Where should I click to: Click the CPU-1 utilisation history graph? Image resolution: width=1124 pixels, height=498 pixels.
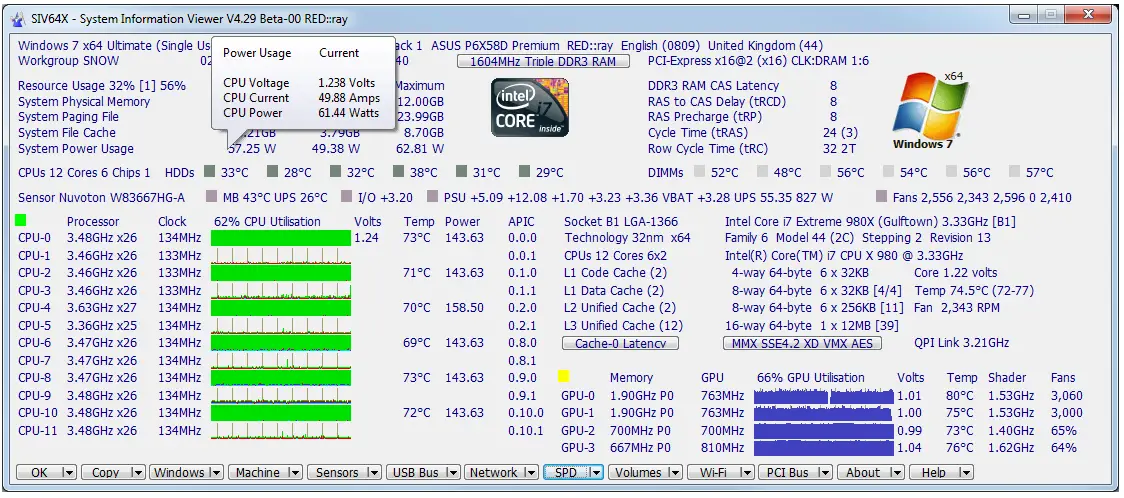pos(281,256)
